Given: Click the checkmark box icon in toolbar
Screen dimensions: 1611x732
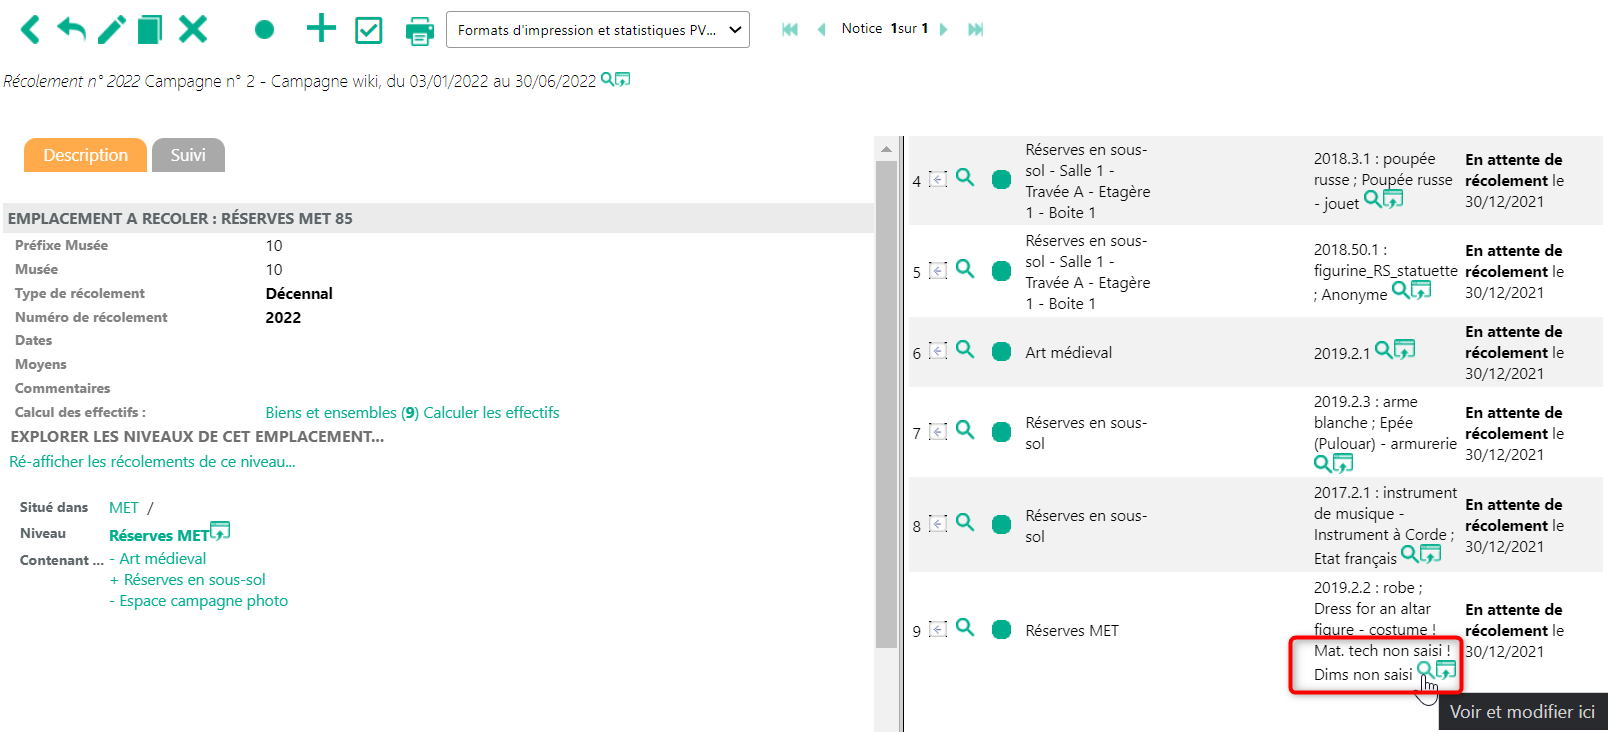Looking at the screenshot, I should pos(369,31).
